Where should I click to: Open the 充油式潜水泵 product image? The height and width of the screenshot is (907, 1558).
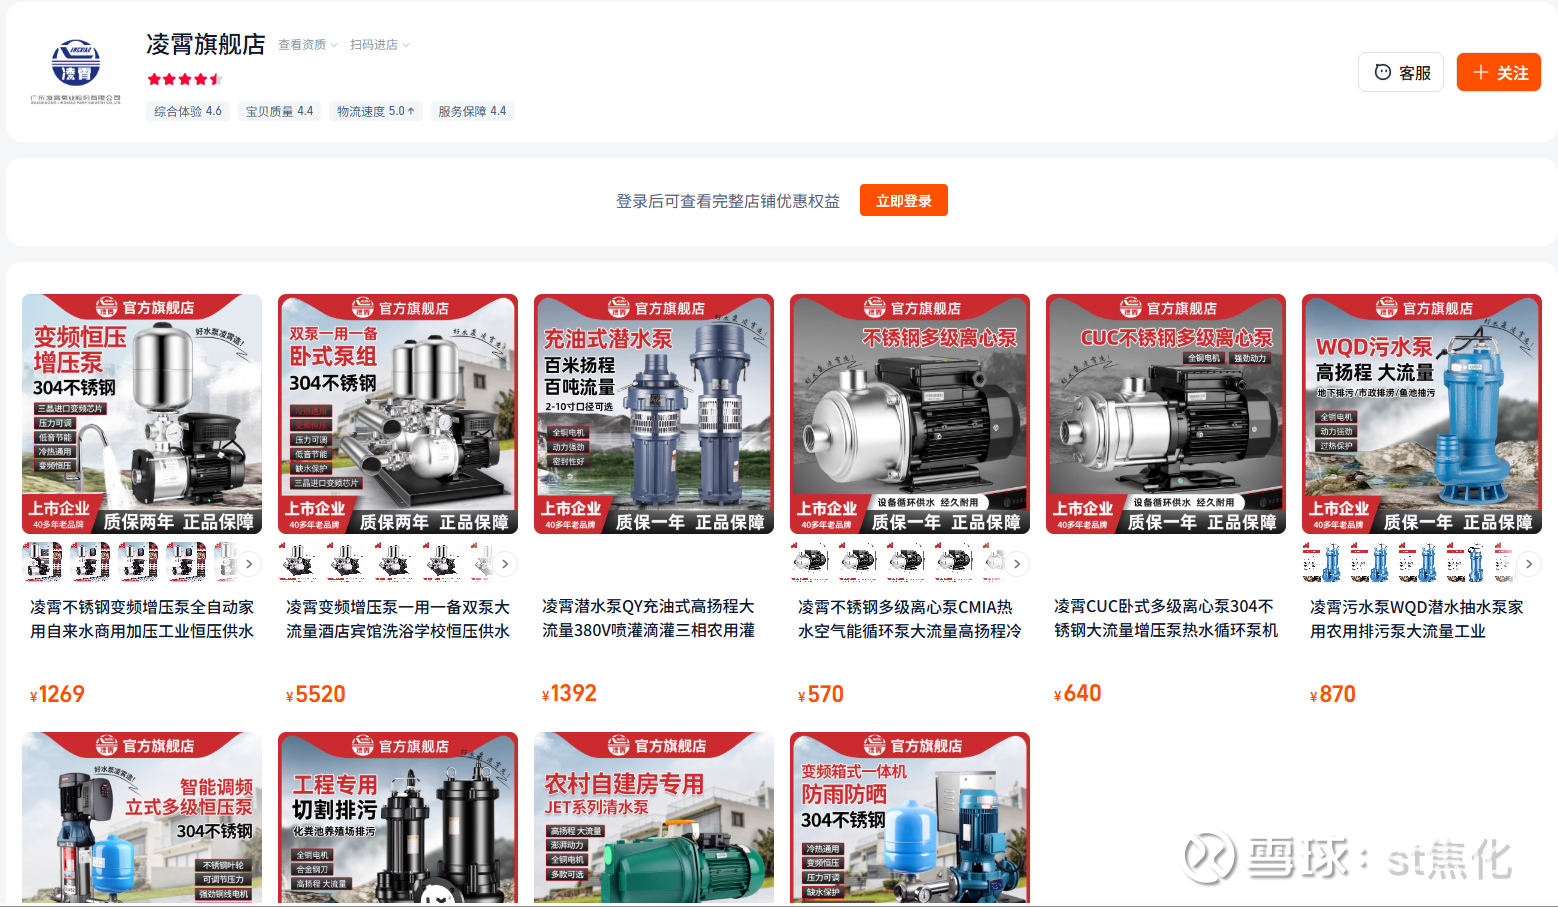(654, 414)
